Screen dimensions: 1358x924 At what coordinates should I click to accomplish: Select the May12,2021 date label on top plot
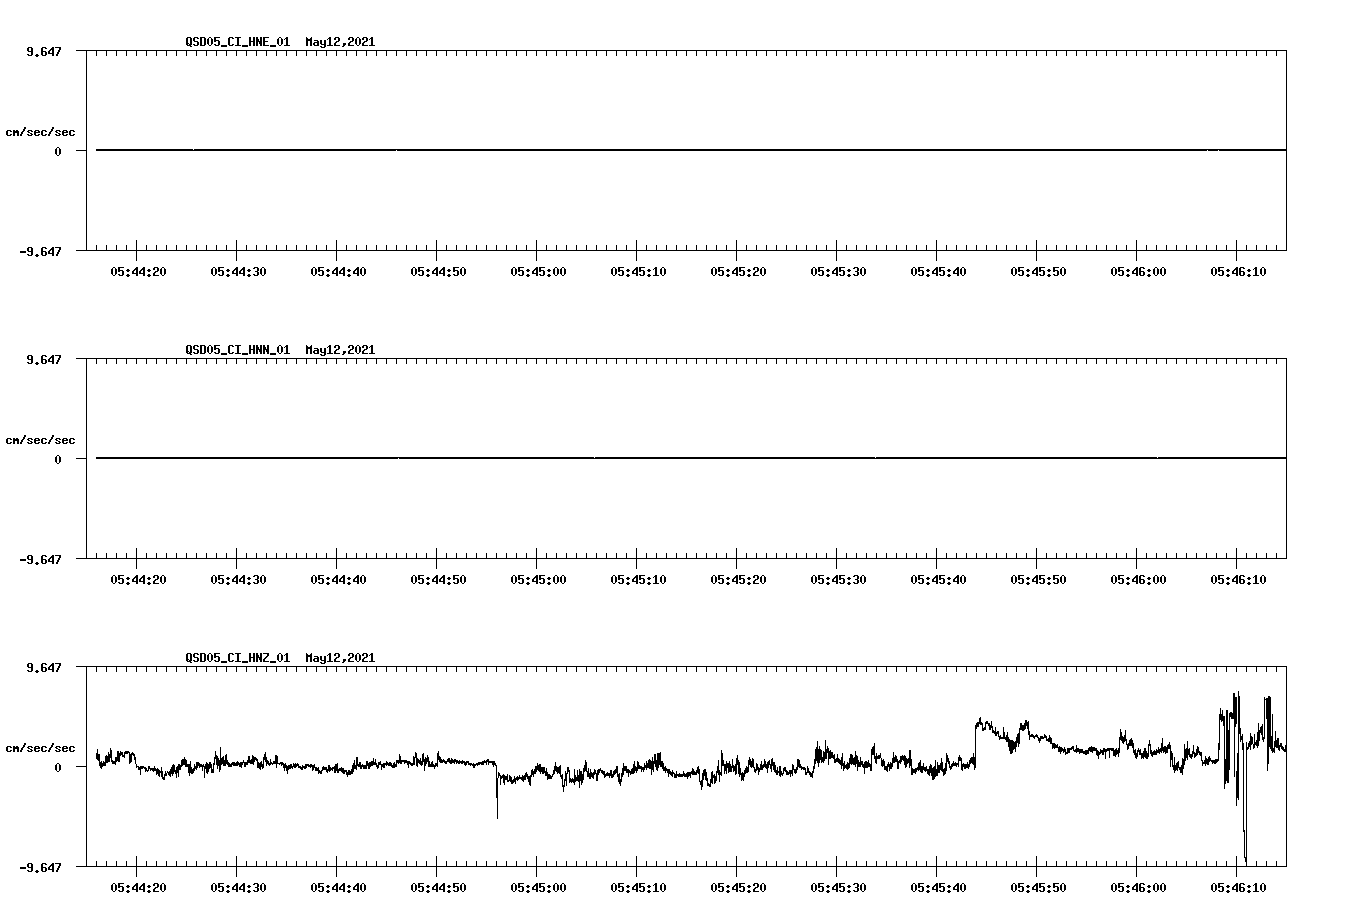click(338, 43)
